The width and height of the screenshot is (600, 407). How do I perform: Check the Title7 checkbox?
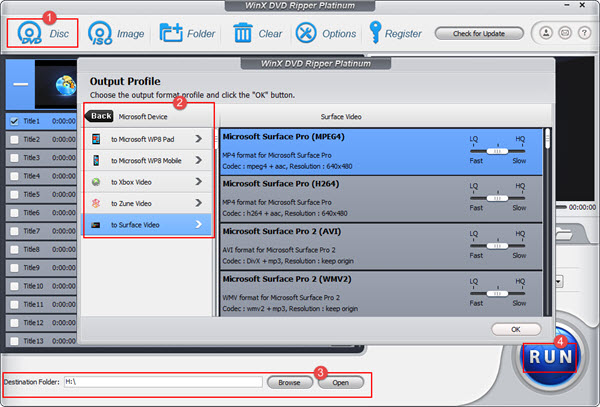click(x=14, y=231)
